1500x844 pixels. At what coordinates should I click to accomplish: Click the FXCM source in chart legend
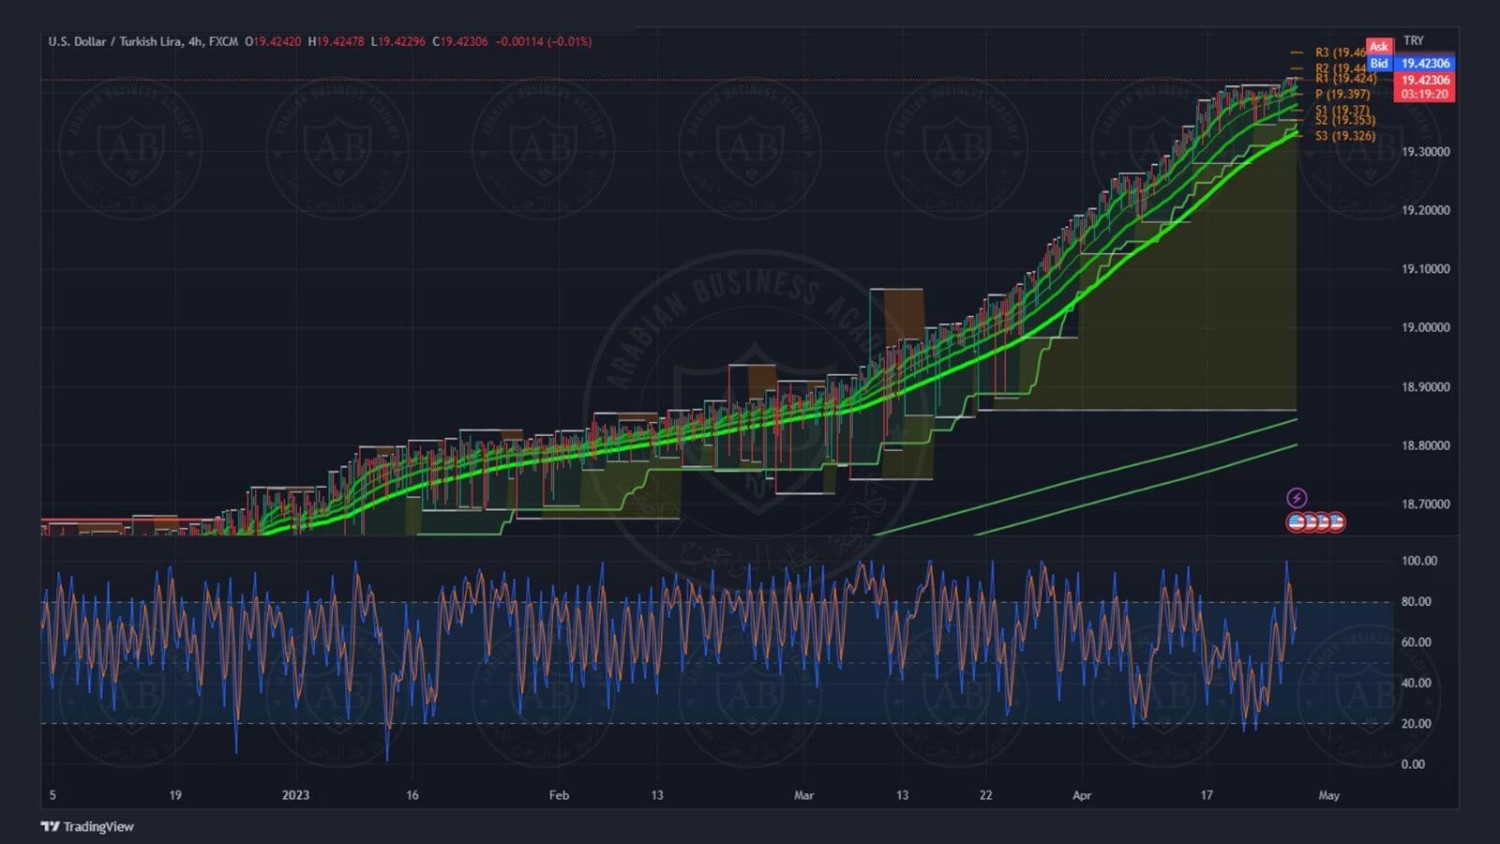click(223, 42)
